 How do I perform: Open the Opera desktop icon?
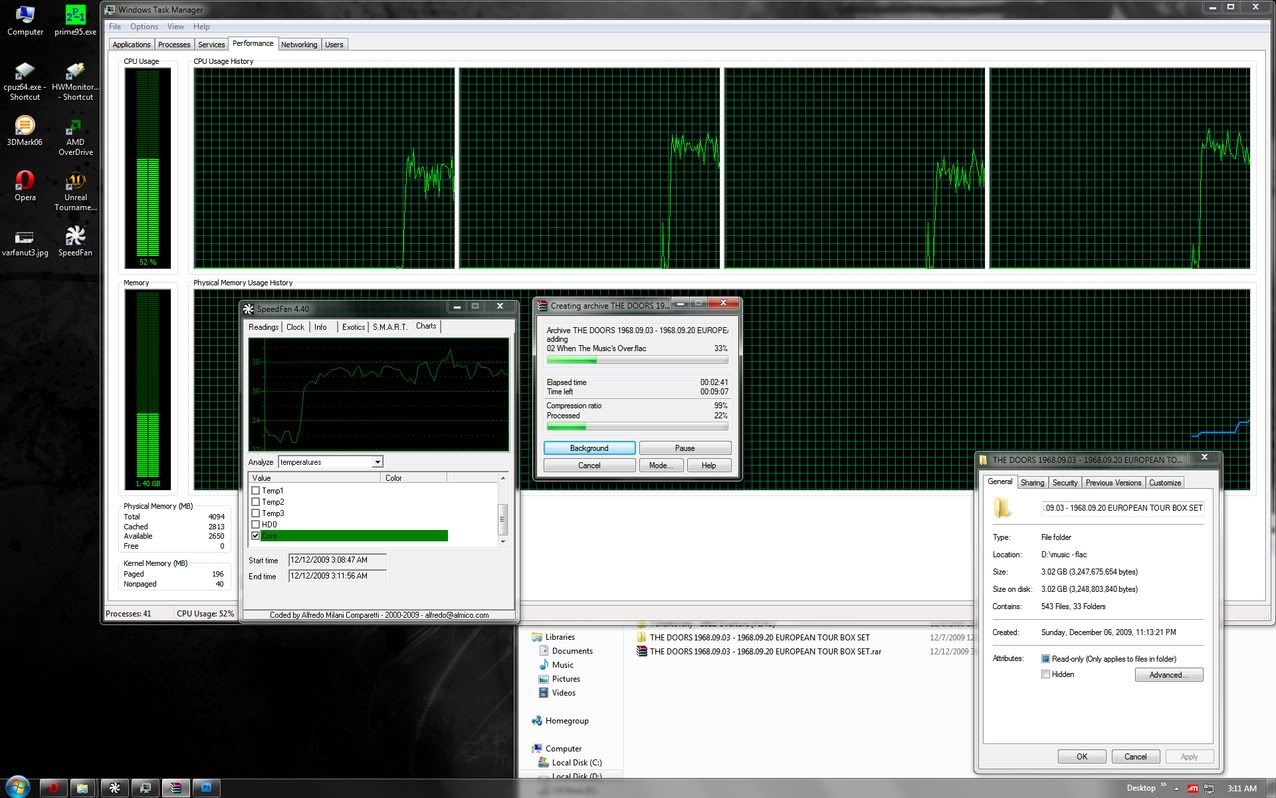pos(25,181)
